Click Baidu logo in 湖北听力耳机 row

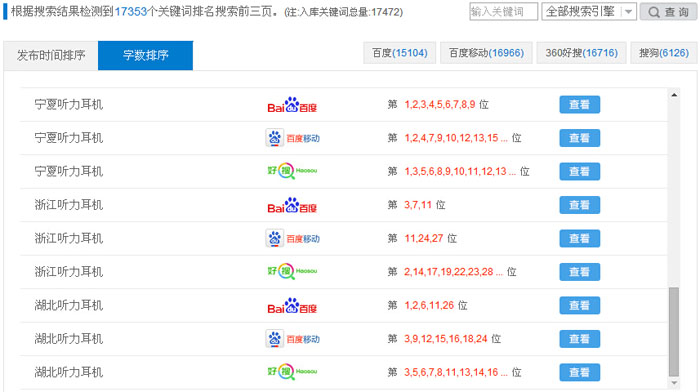coord(292,306)
